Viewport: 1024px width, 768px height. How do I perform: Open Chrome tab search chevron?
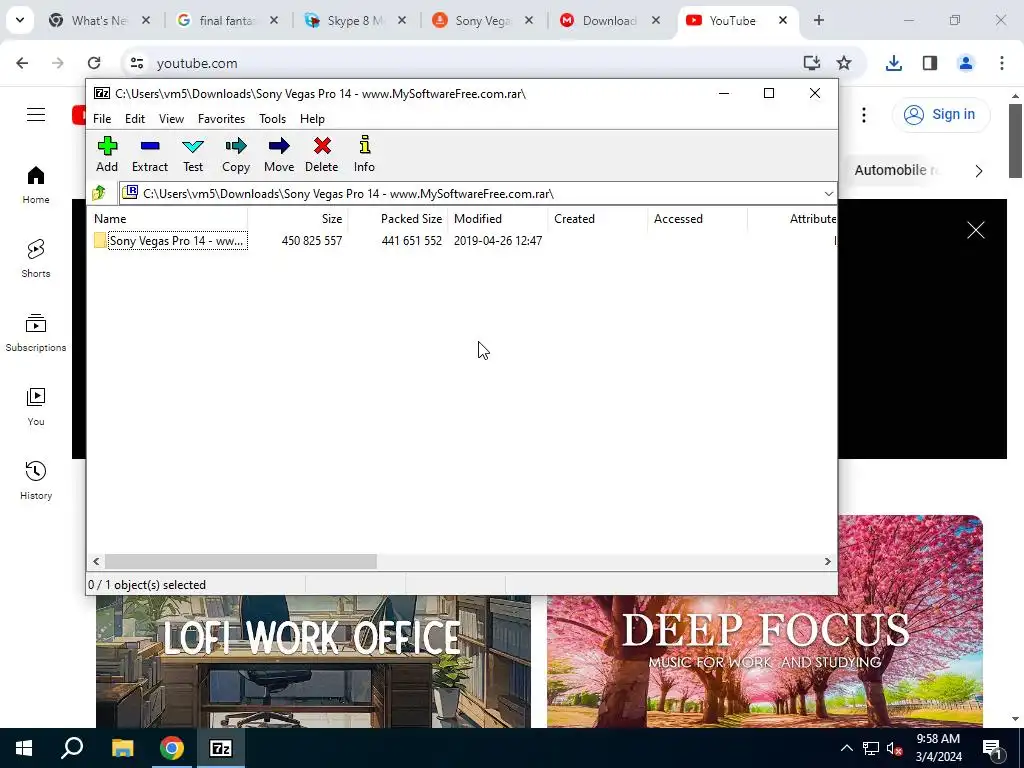pyautogui.click(x=20, y=20)
